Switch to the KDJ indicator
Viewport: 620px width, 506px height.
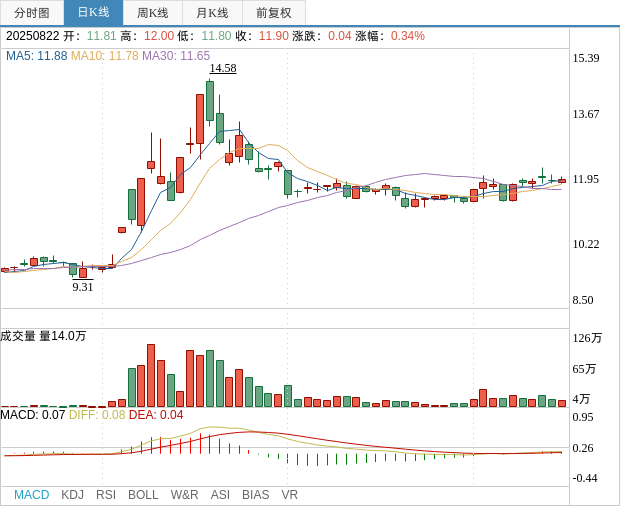coord(72,495)
